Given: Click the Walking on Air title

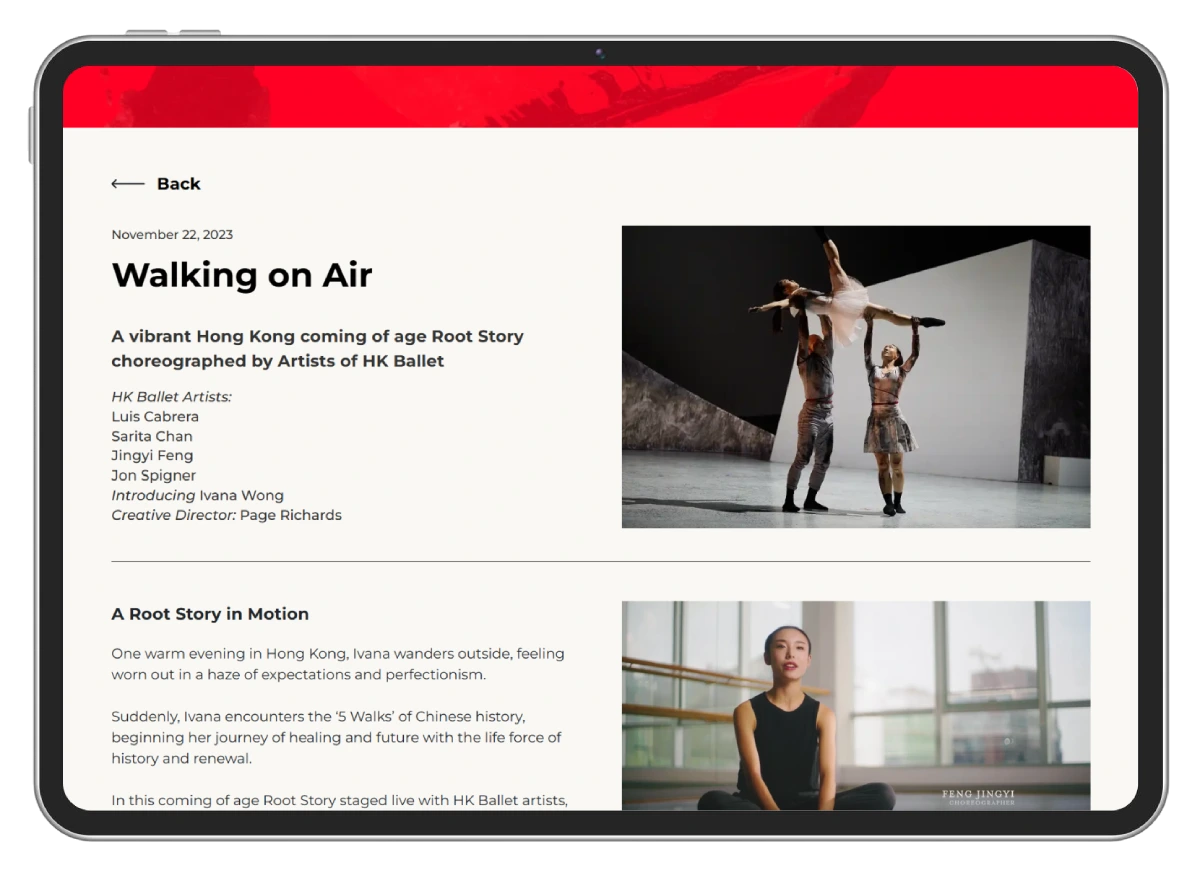Looking at the screenshot, I should 242,274.
